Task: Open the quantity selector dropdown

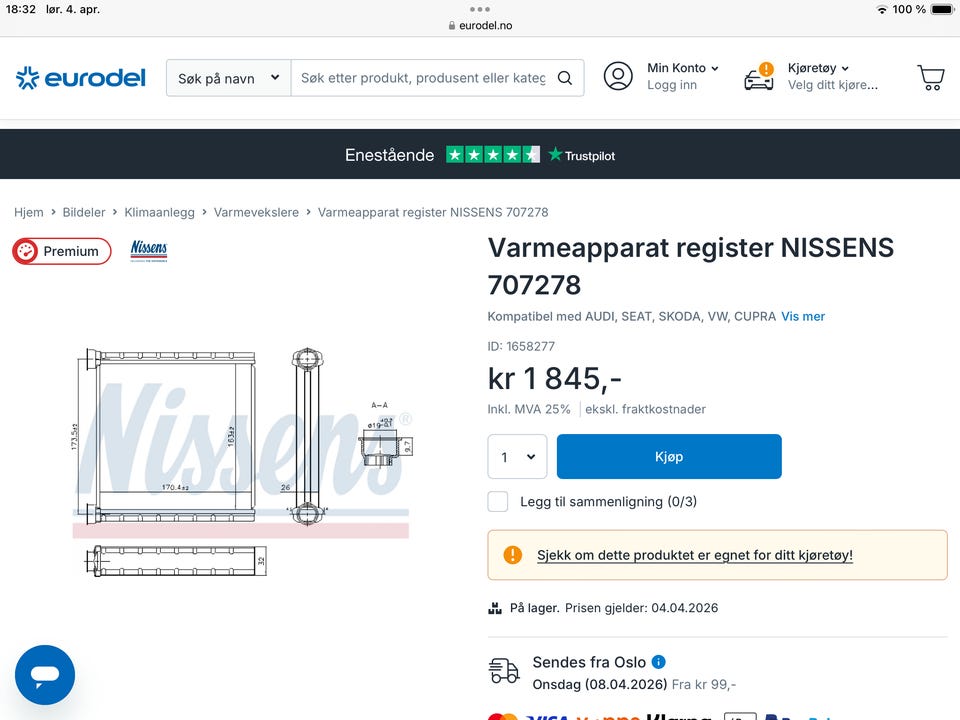Action: click(517, 457)
